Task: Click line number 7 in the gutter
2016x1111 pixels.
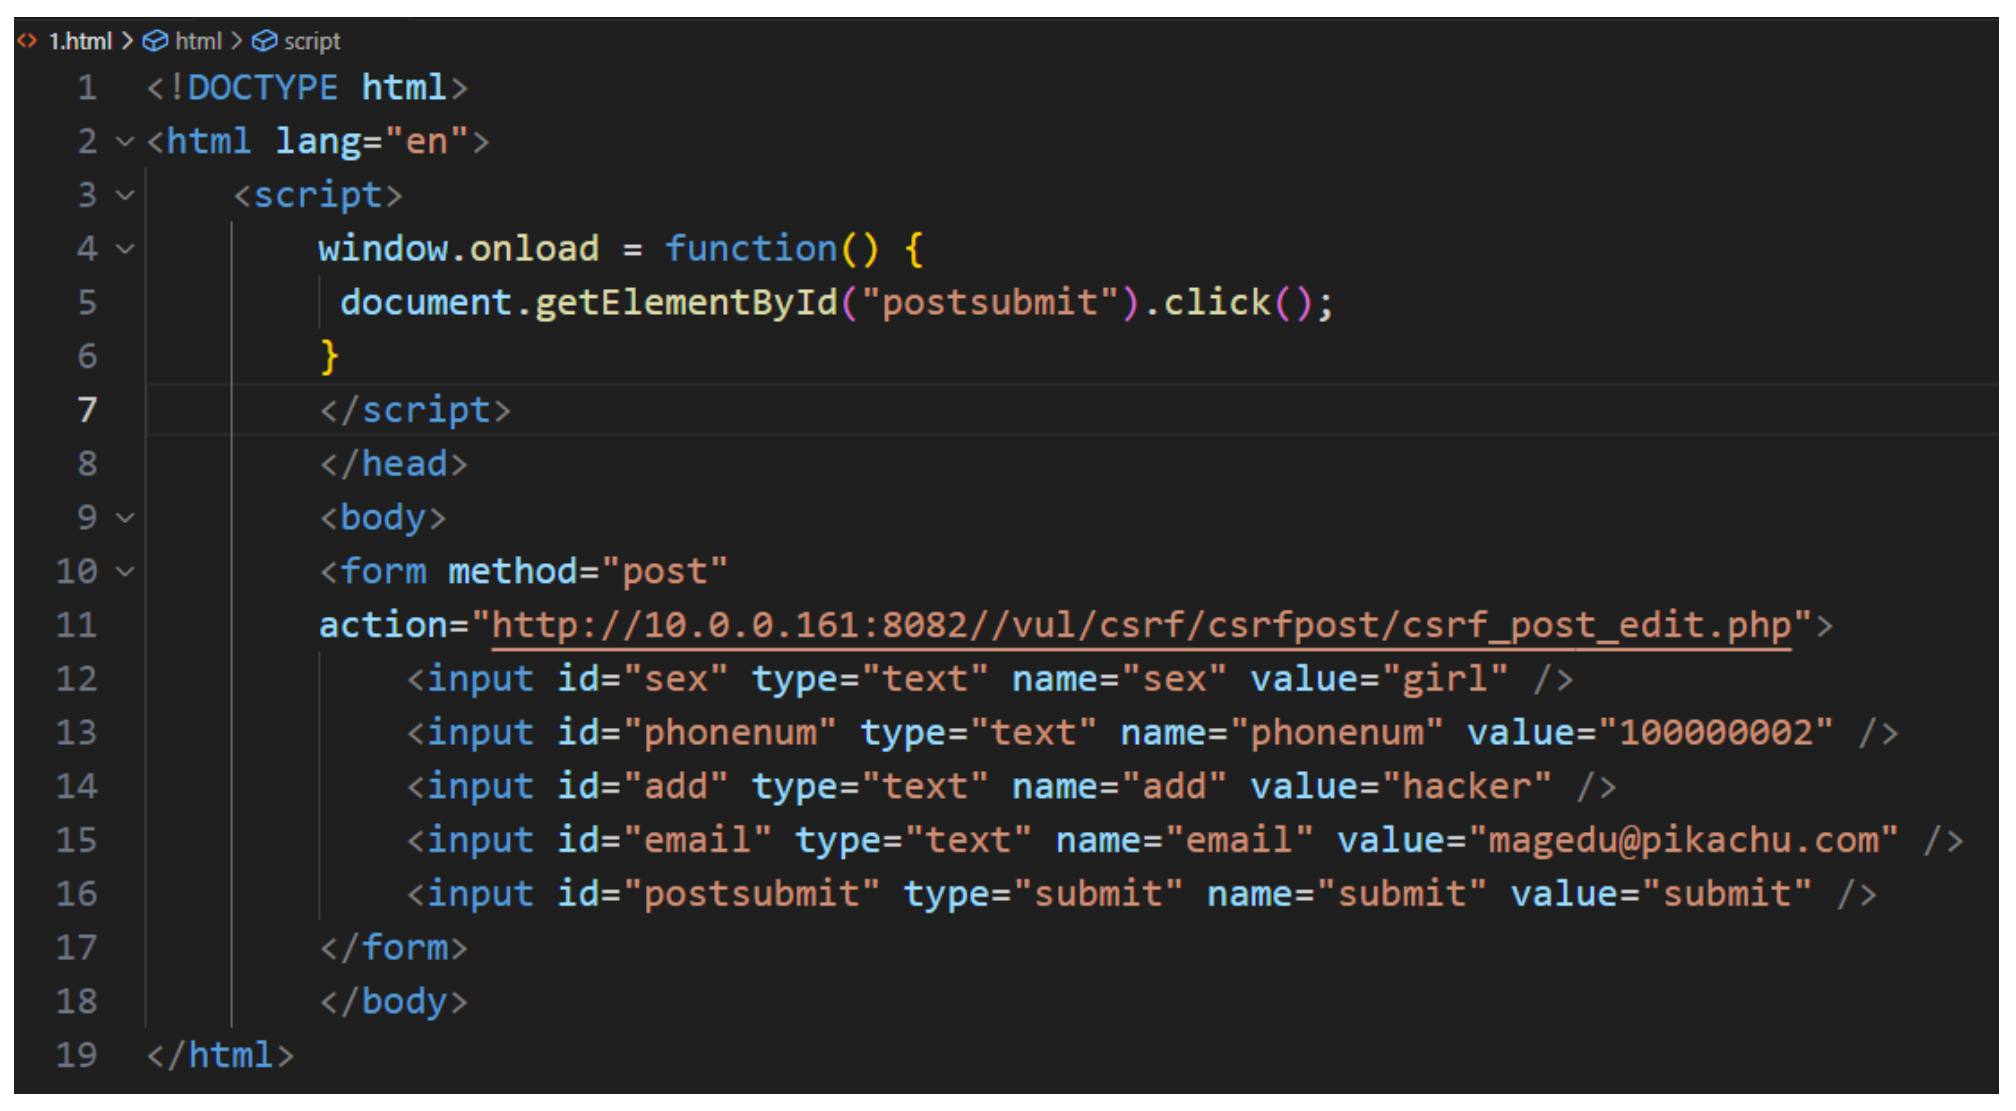Action: 87,410
